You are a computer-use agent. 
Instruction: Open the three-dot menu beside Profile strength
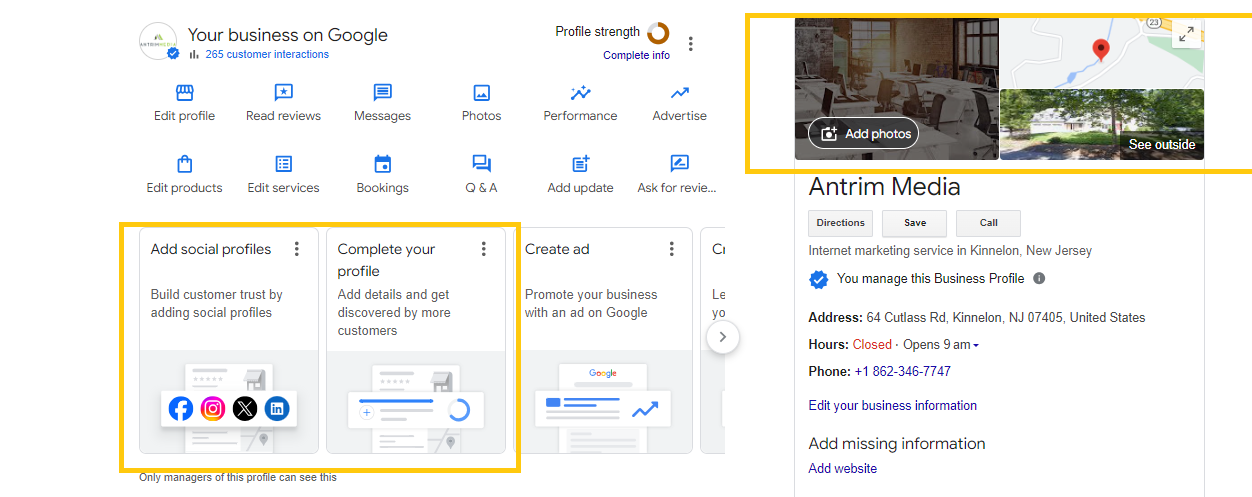[x=691, y=44]
